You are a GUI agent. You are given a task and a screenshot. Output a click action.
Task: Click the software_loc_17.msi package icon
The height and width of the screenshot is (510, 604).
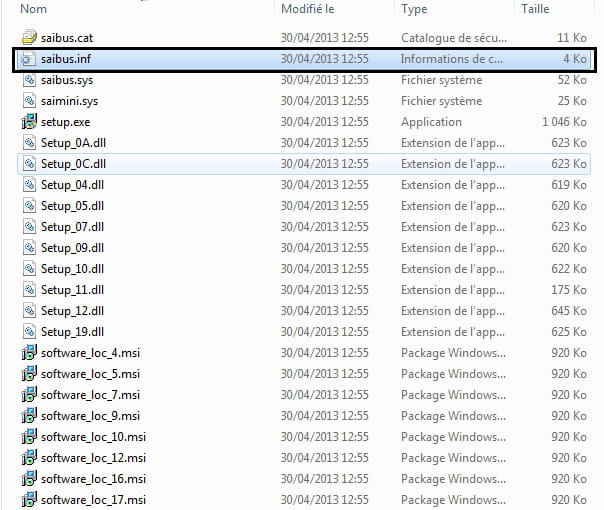pyautogui.click(x=29, y=500)
